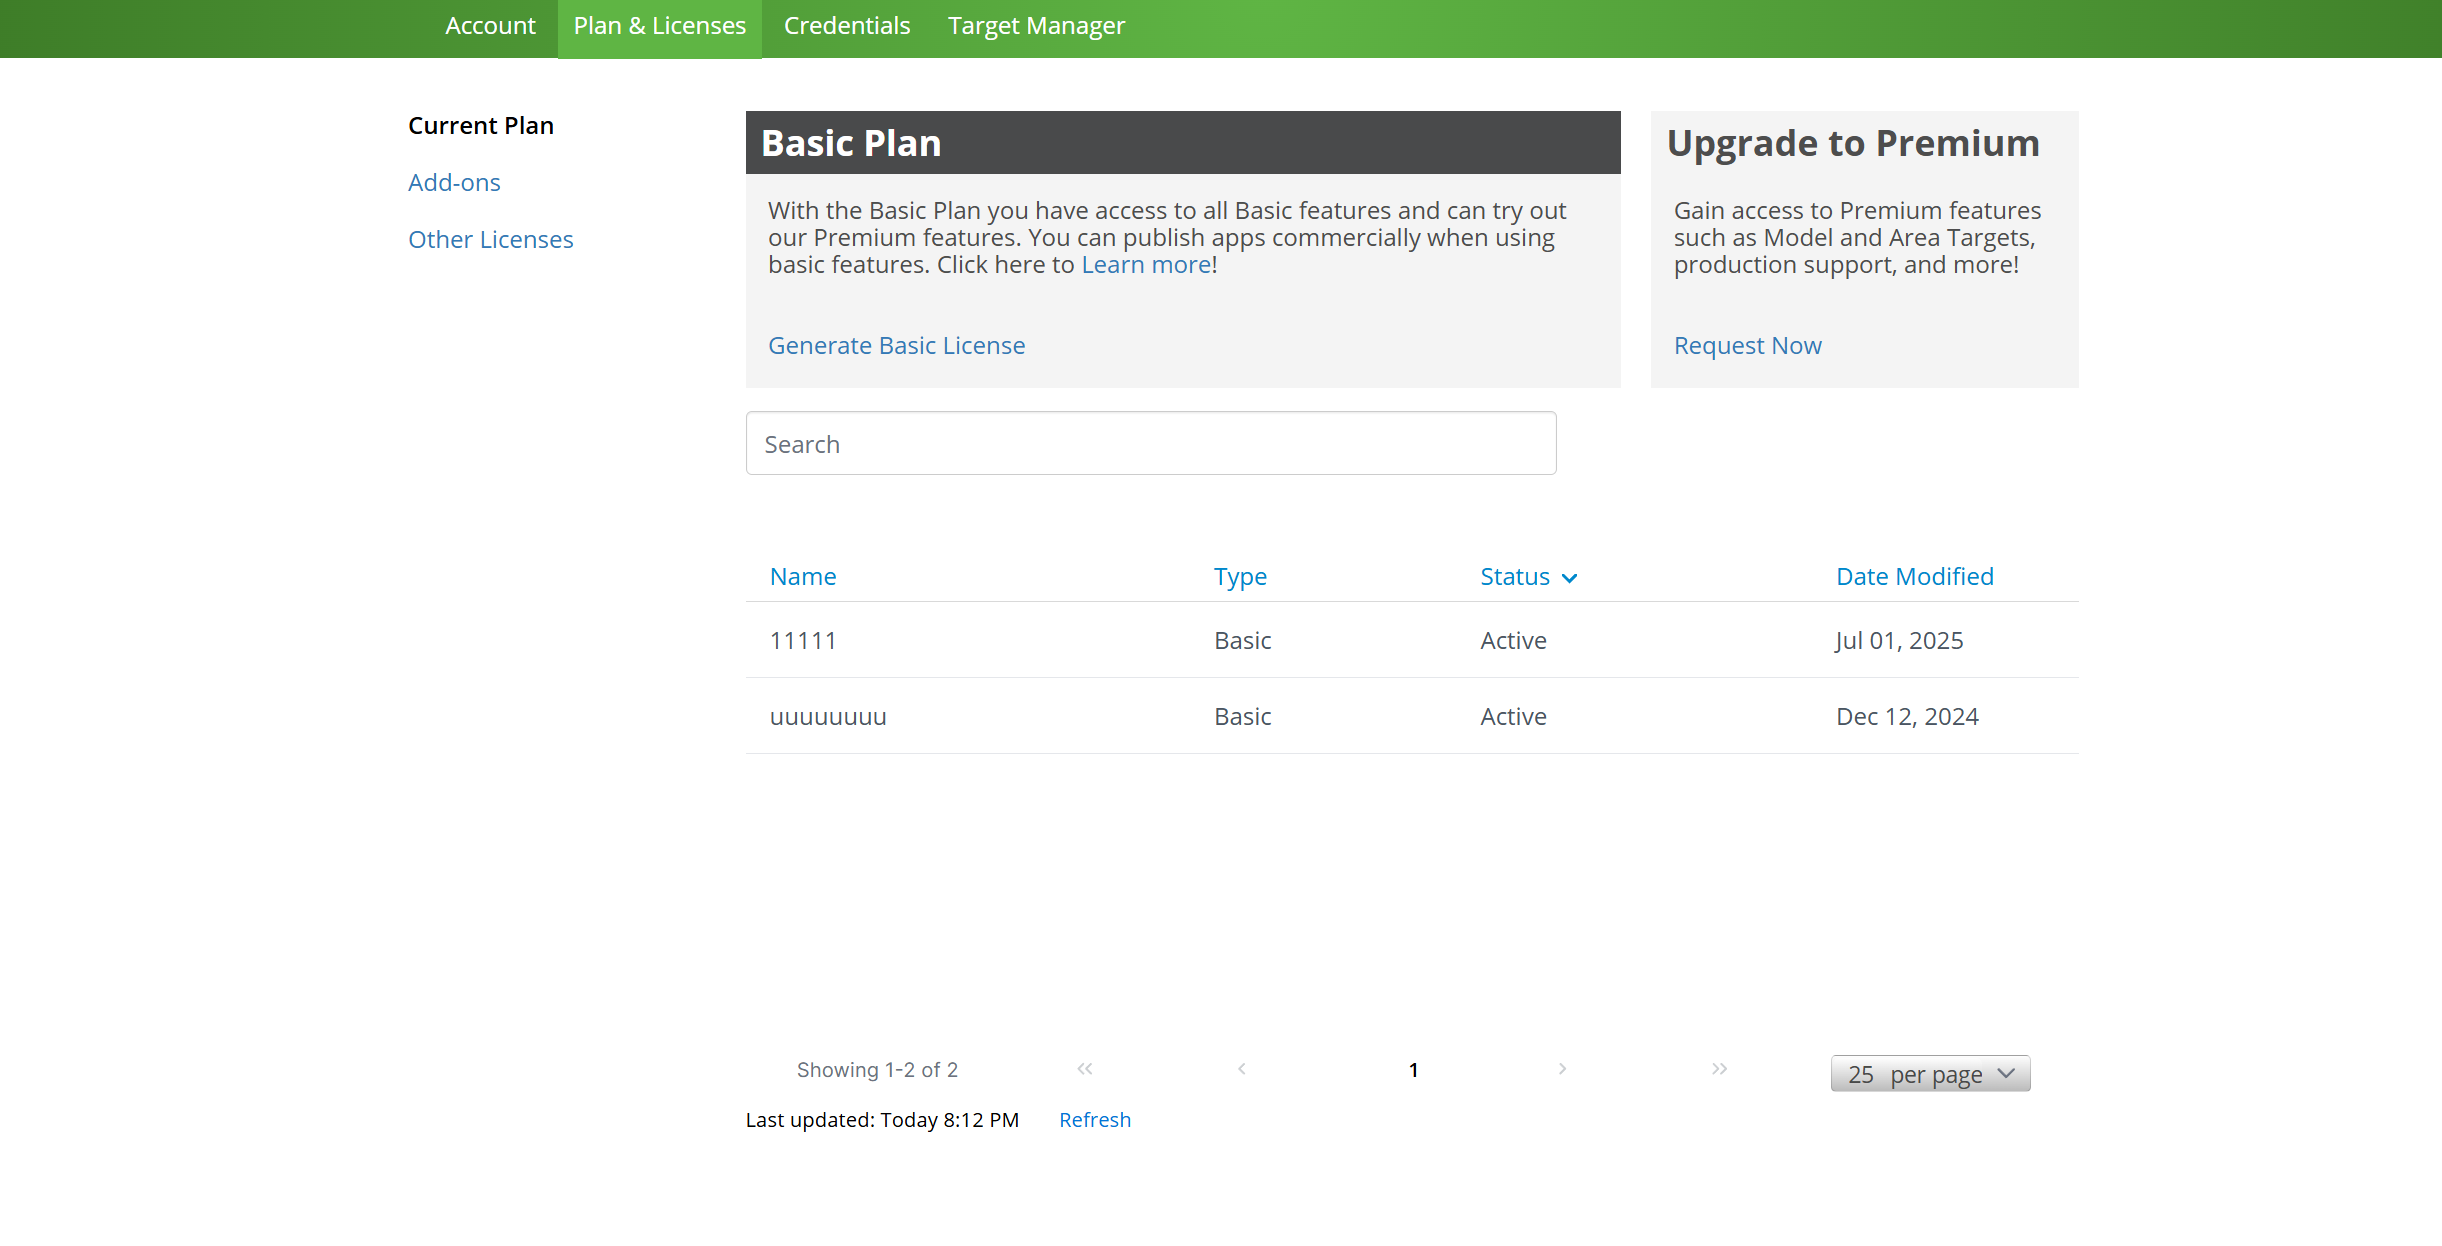This screenshot has width=2442, height=1246.
Task: Click previous page arrow icon
Action: [1241, 1069]
